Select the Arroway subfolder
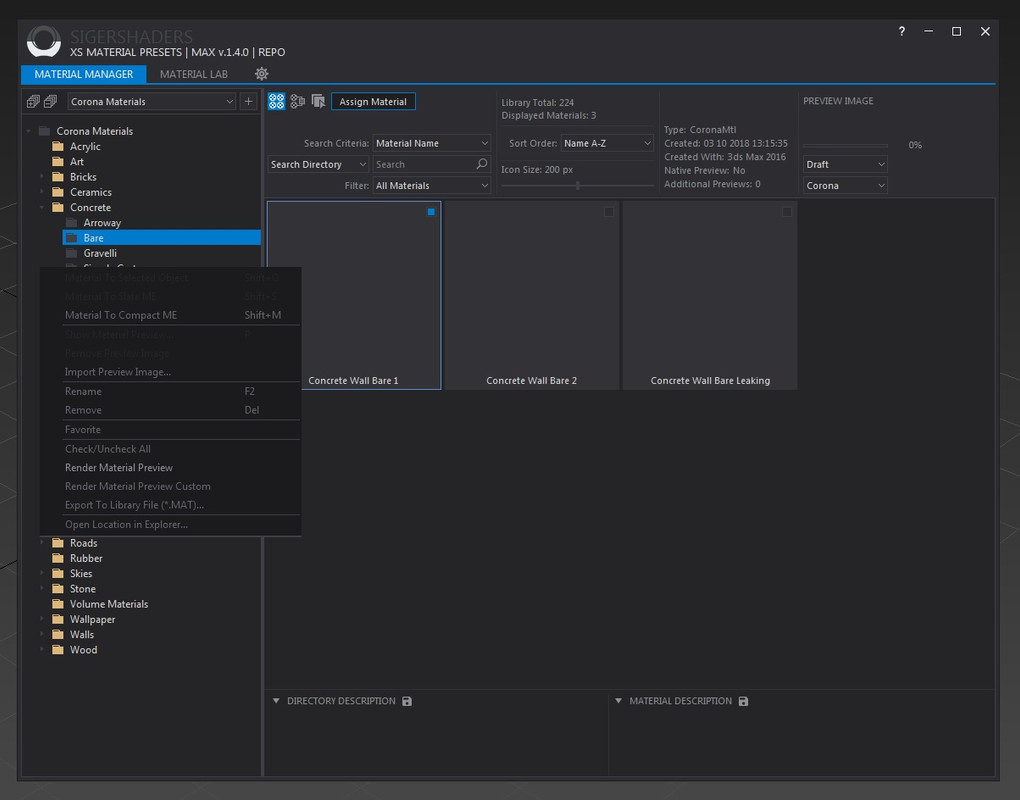The width and height of the screenshot is (1020, 800). tap(102, 222)
